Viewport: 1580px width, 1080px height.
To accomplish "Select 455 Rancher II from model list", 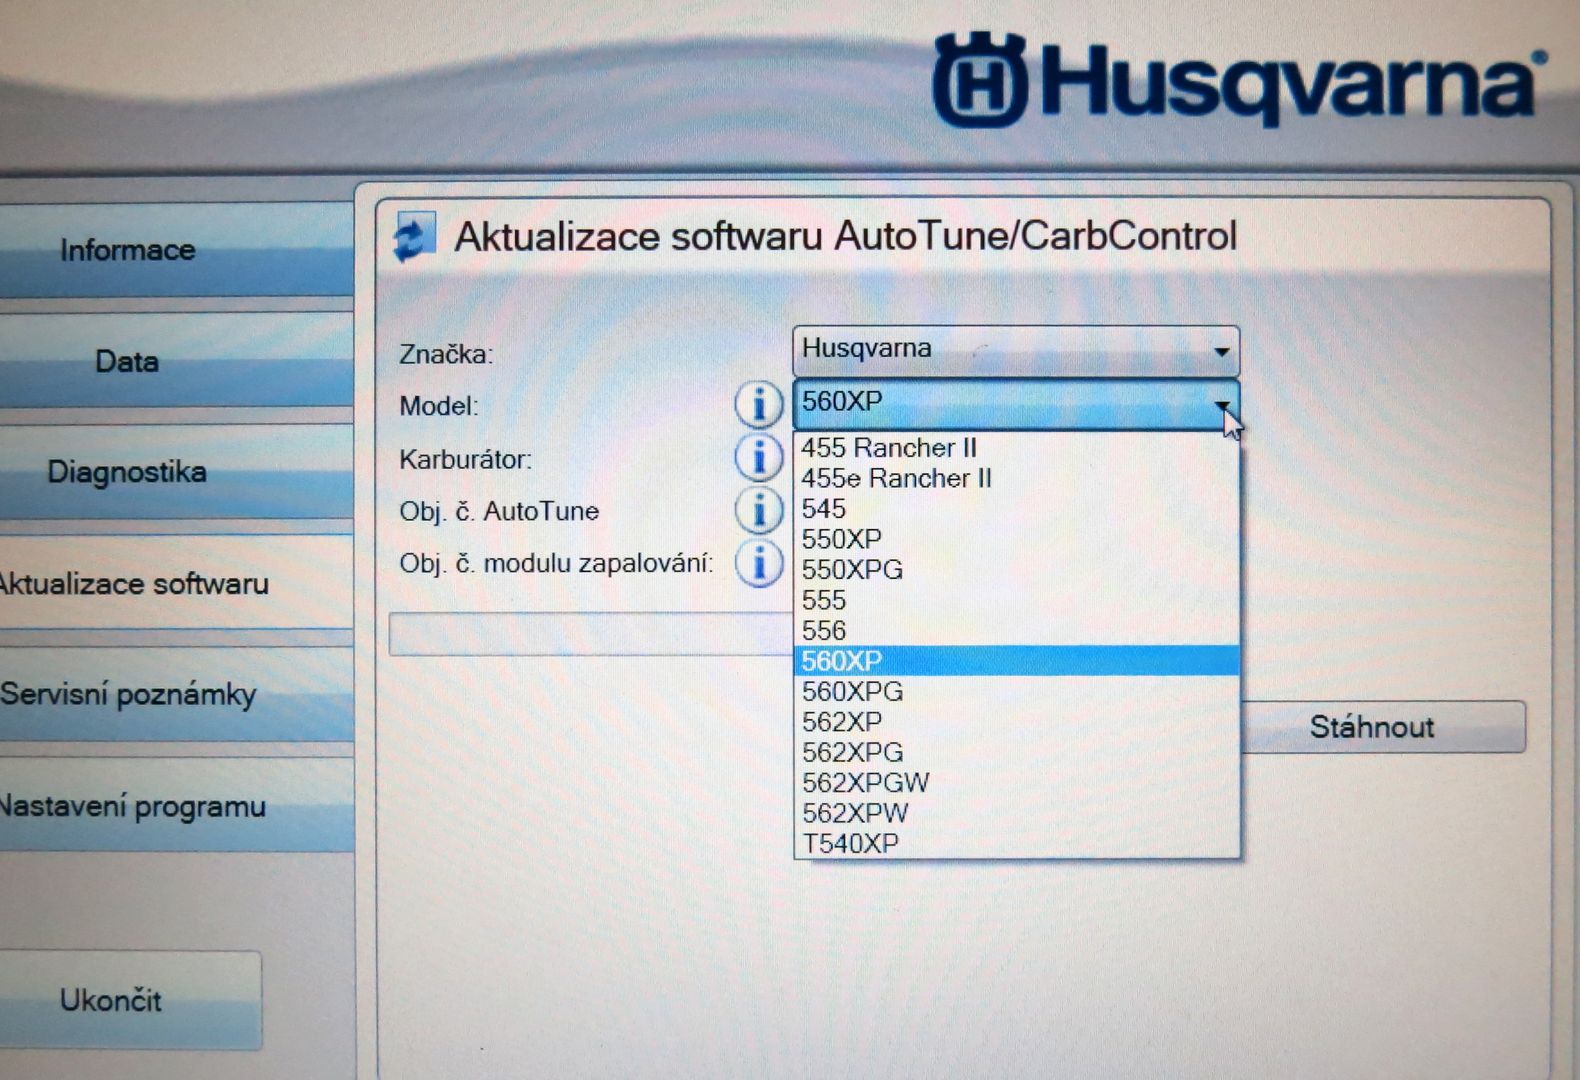I will [x=888, y=448].
